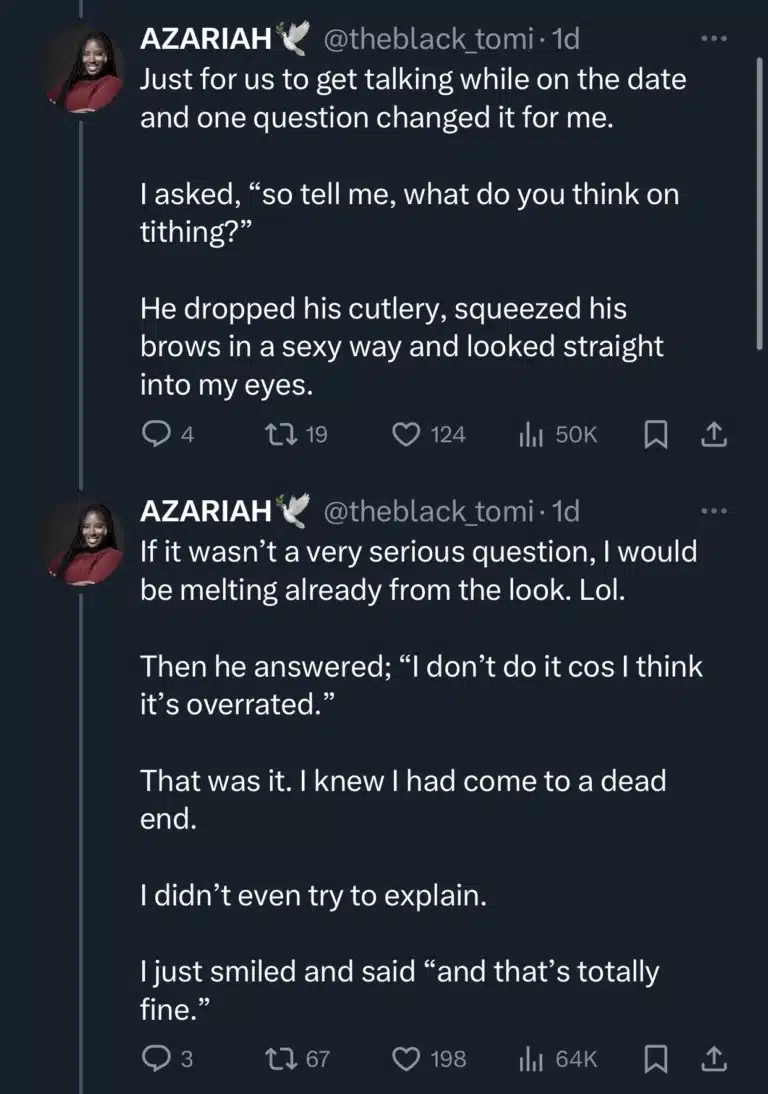Share the second tweet
Screen dimensions: 768x1094
pos(714,1058)
